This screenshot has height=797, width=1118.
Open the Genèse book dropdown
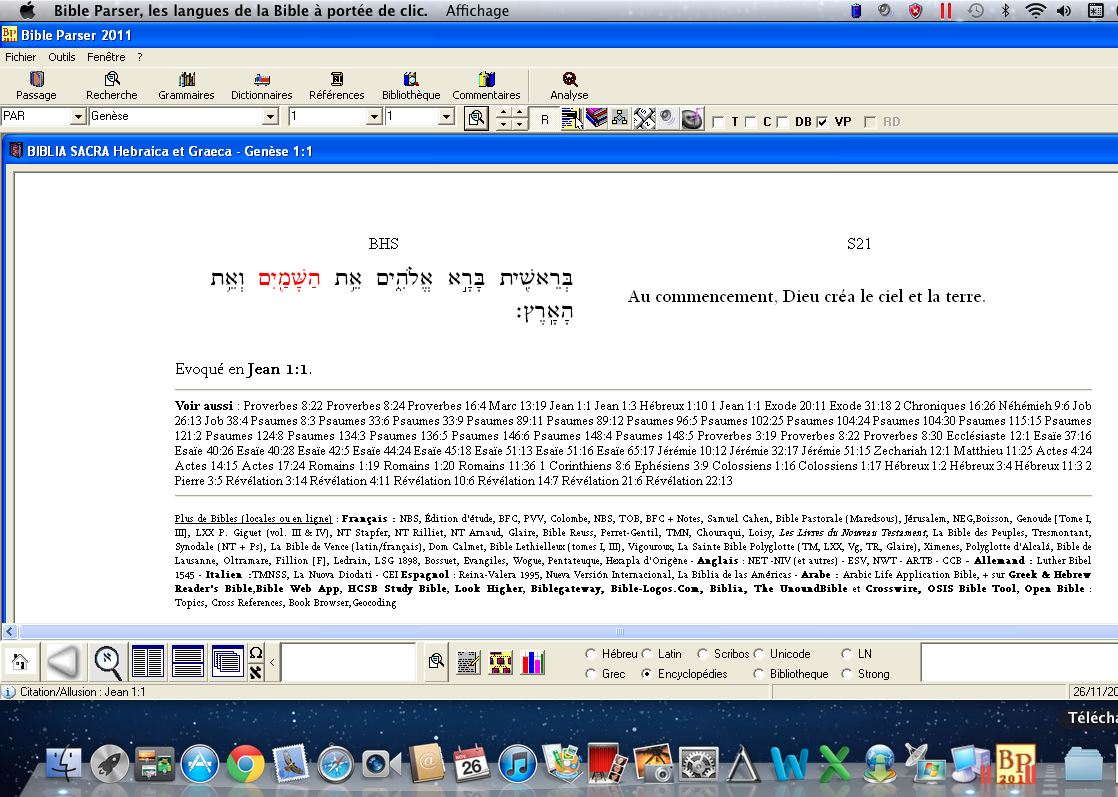(270, 116)
